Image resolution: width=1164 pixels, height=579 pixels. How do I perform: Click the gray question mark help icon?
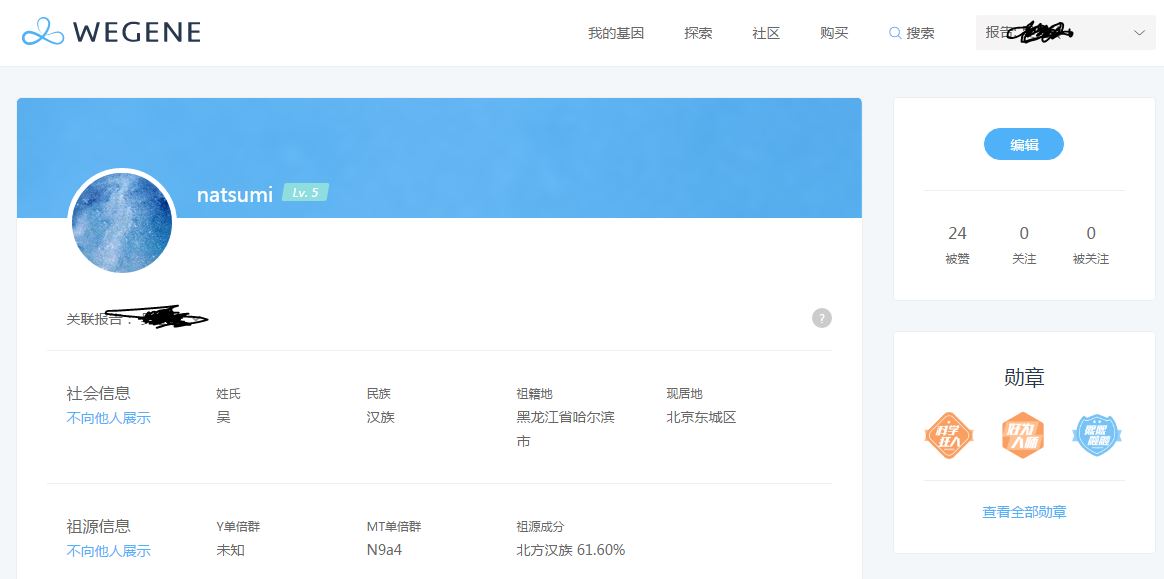pyautogui.click(x=821, y=318)
